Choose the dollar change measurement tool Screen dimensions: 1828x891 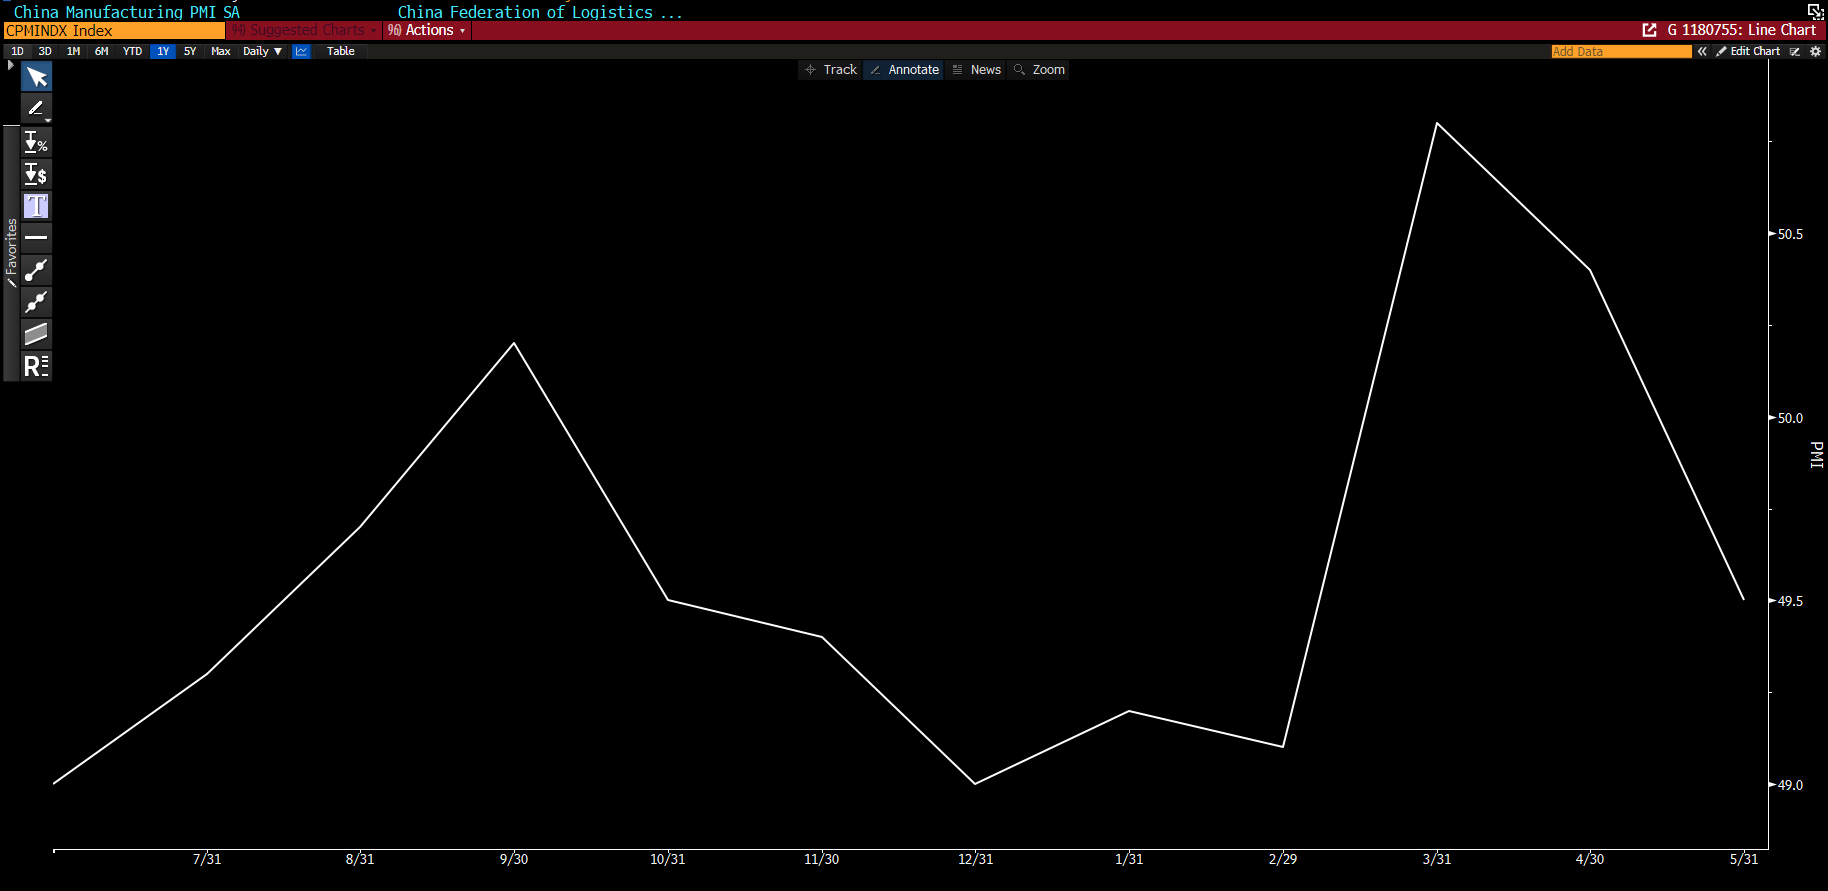(x=36, y=174)
